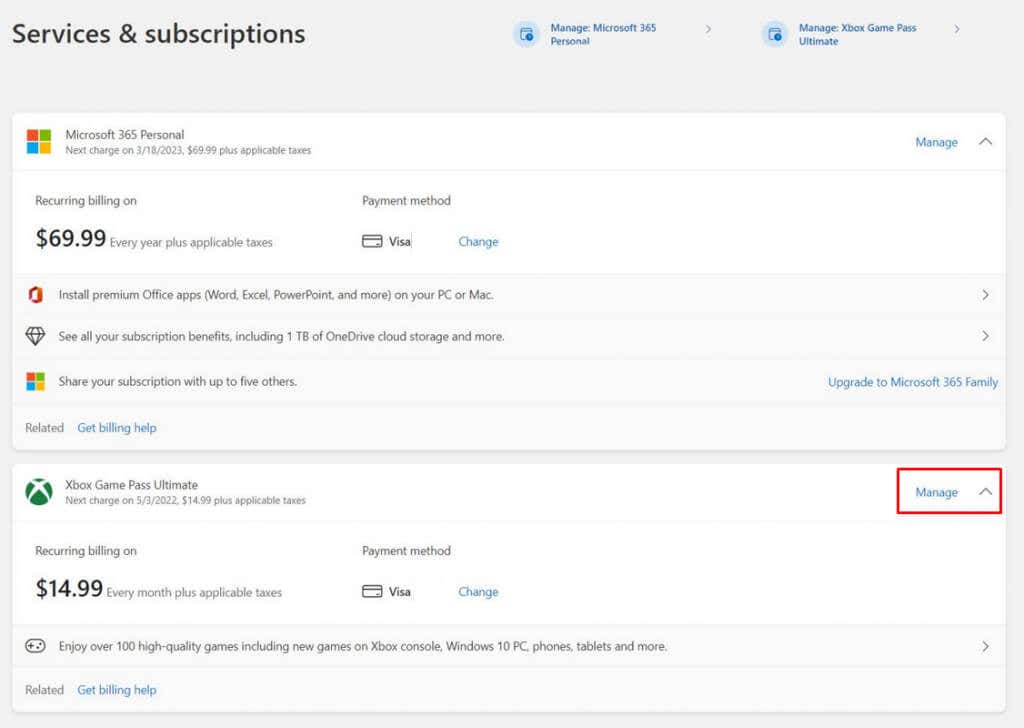Viewport: 1024px width, 728px height.
Task: Click the Microsoft 365 Personal title
Action: coord(125,135)
